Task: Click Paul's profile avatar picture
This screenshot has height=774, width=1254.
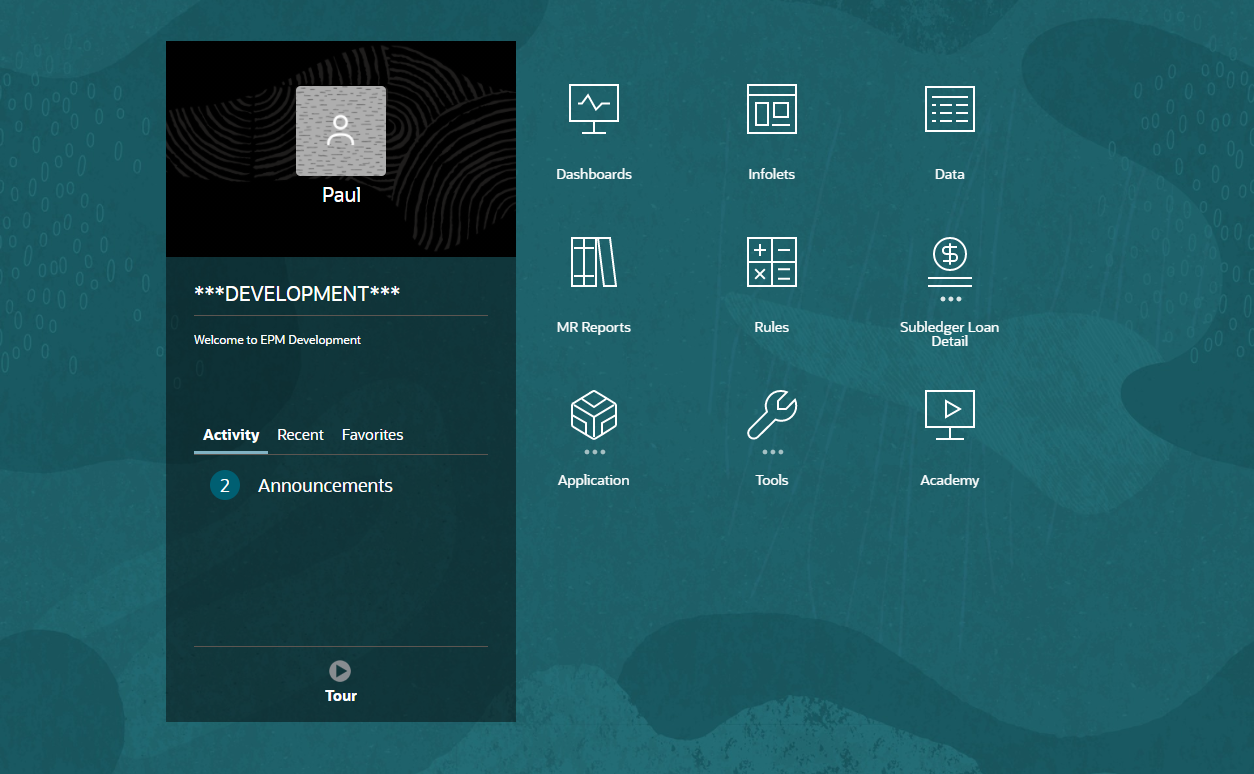Action: pyautogui.click(x=341, y=131)
